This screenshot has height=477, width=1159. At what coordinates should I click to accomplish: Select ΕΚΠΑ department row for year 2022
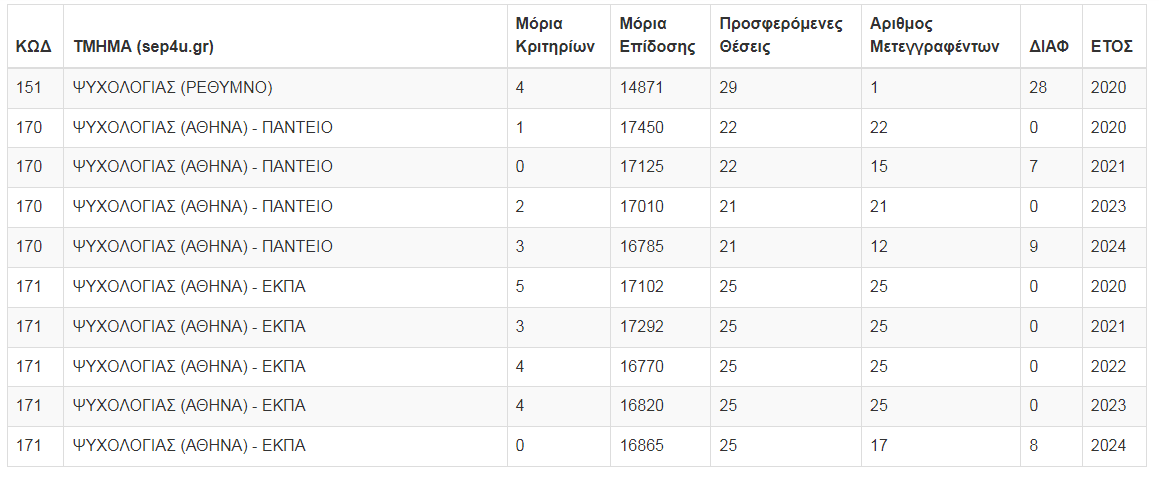point(189,367)
